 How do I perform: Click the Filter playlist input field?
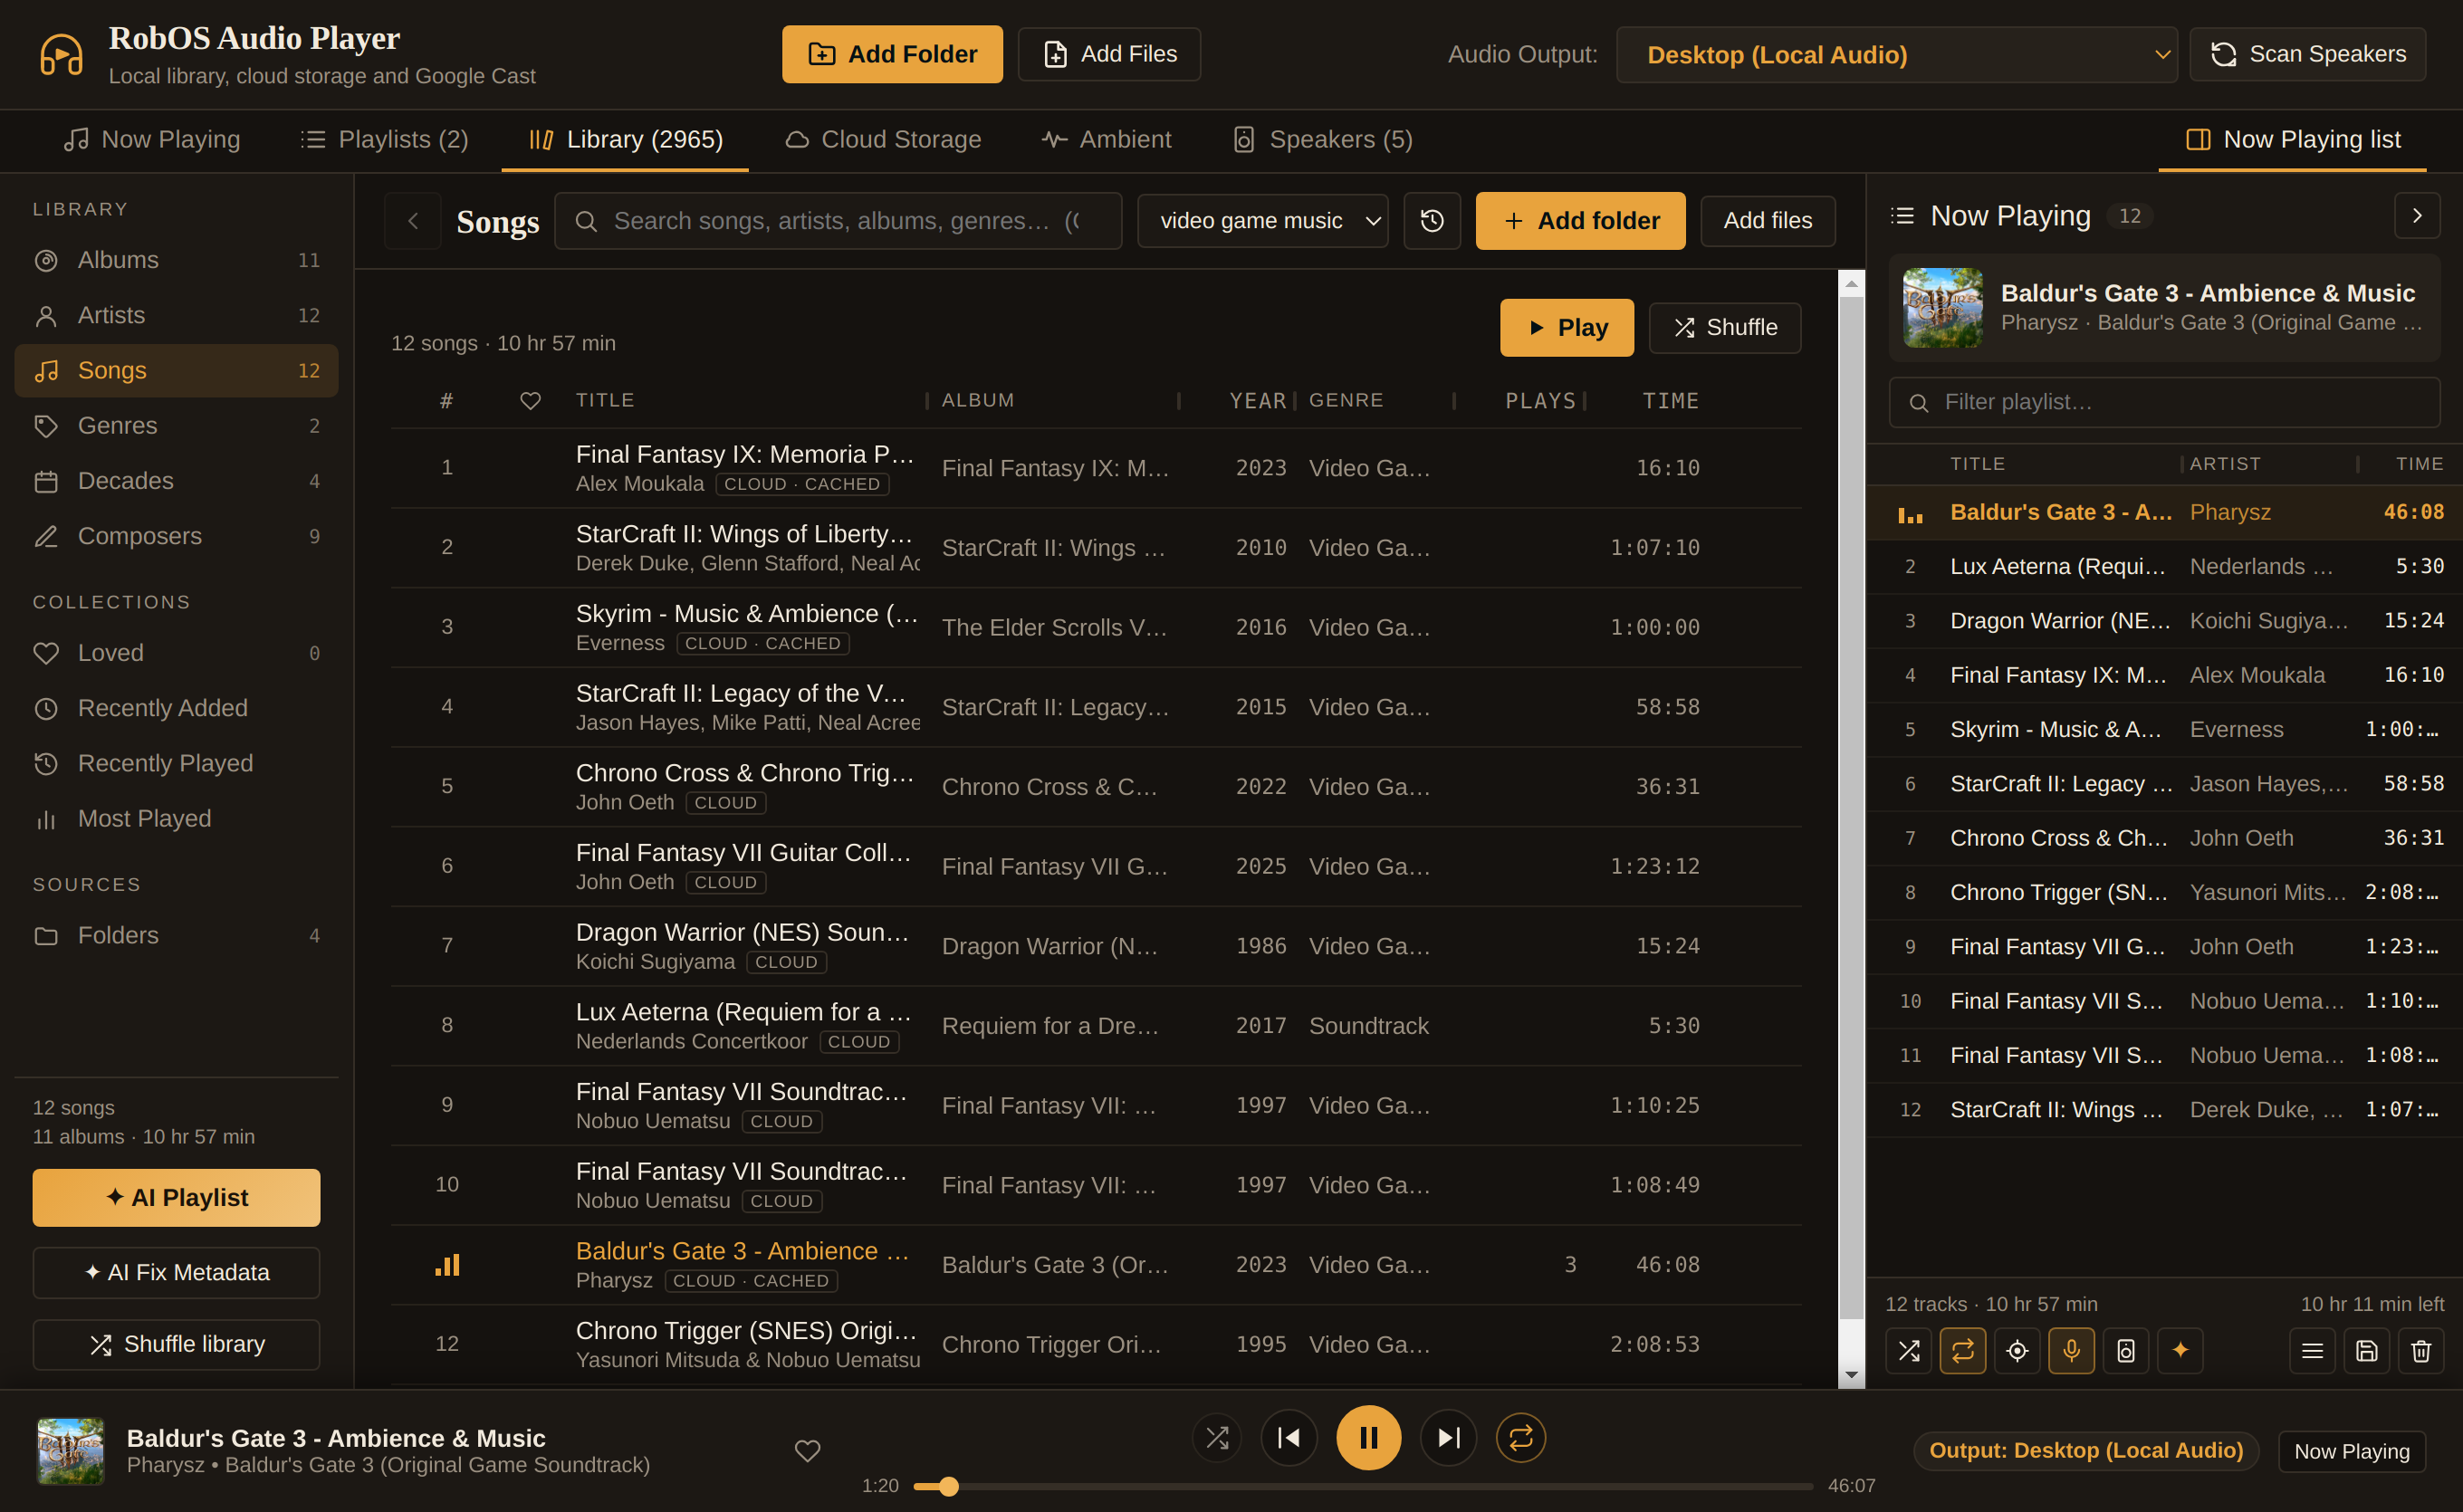click(x=2164, y=402)
